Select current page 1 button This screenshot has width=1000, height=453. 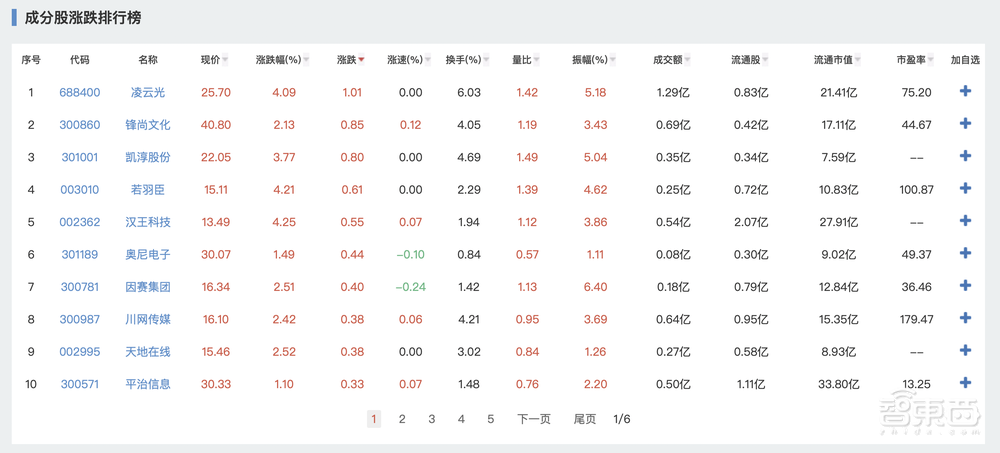374,419
